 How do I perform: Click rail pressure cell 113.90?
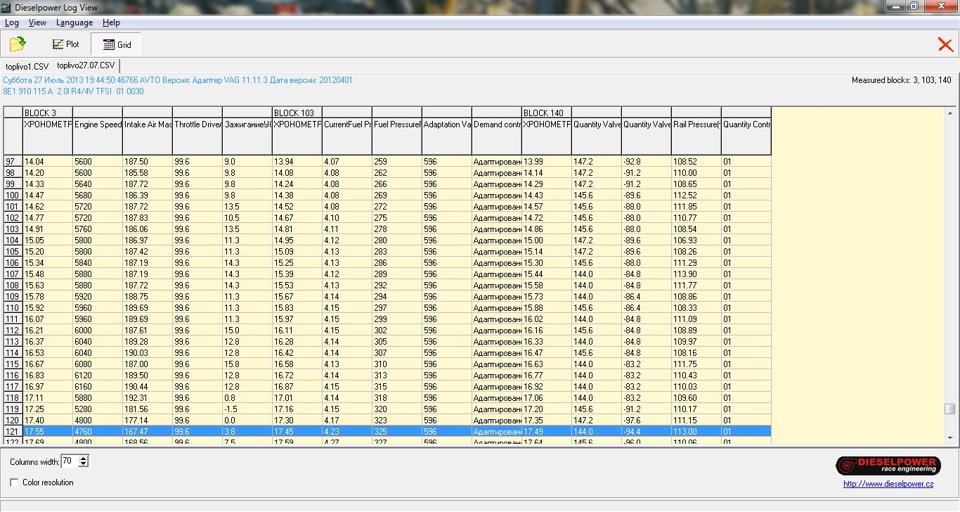click(x=696, y=274)
